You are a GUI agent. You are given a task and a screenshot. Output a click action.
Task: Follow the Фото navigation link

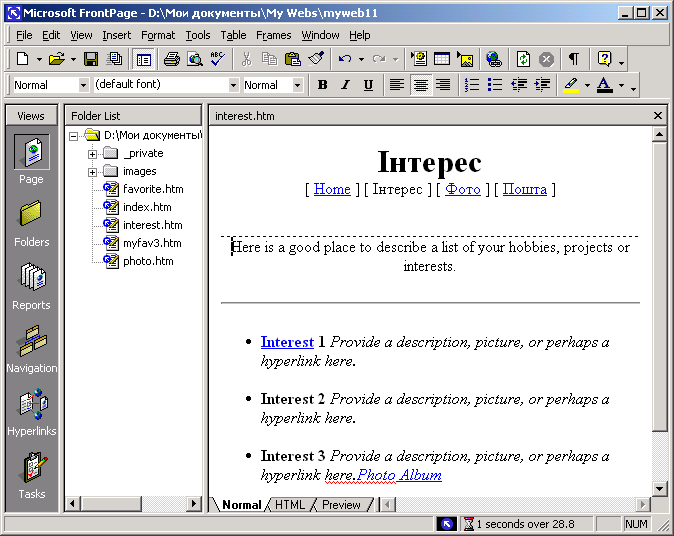[463, 189]
